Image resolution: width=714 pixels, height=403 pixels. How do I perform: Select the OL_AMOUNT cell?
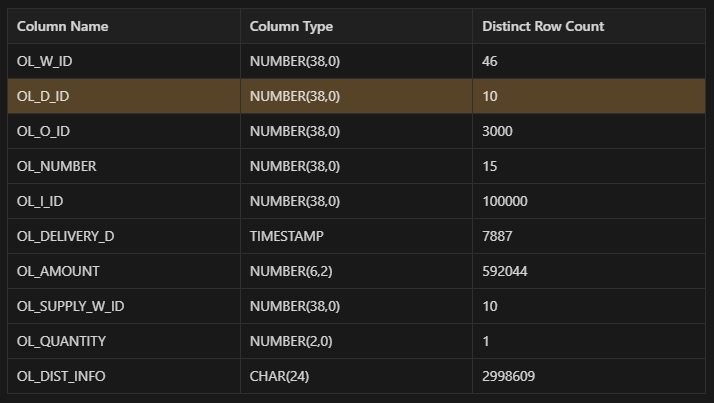(x=124, y=271)
